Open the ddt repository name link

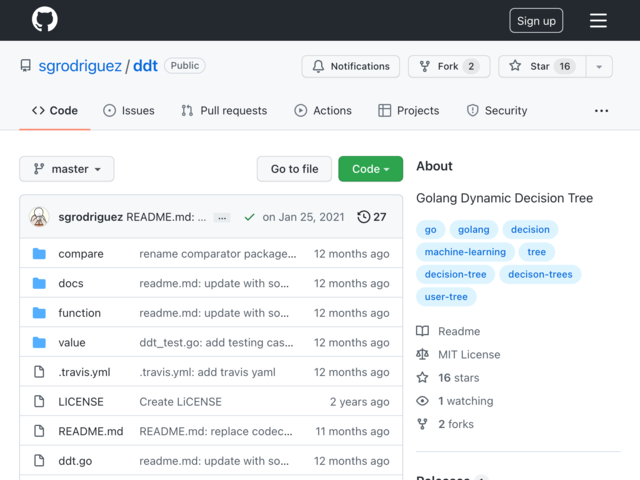[x=145, y=66]
